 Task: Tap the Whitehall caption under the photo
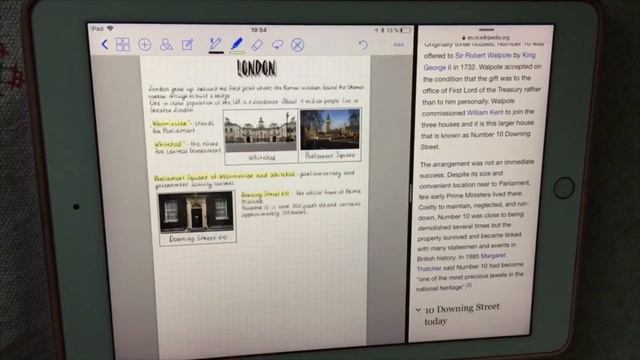(262, 158)
